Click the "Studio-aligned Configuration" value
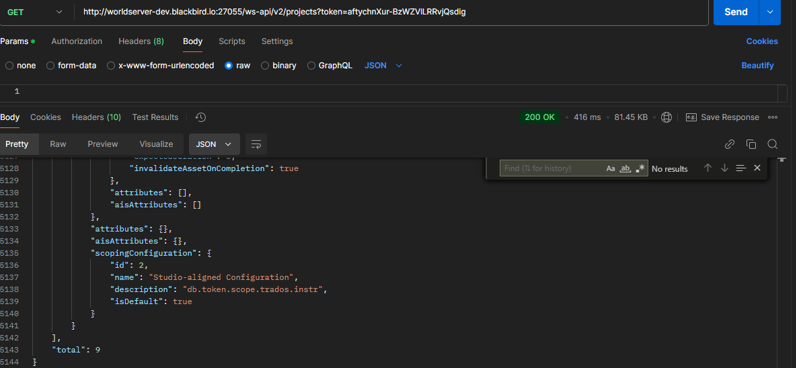The image size is (796, 368). click(x=222, y=277)
